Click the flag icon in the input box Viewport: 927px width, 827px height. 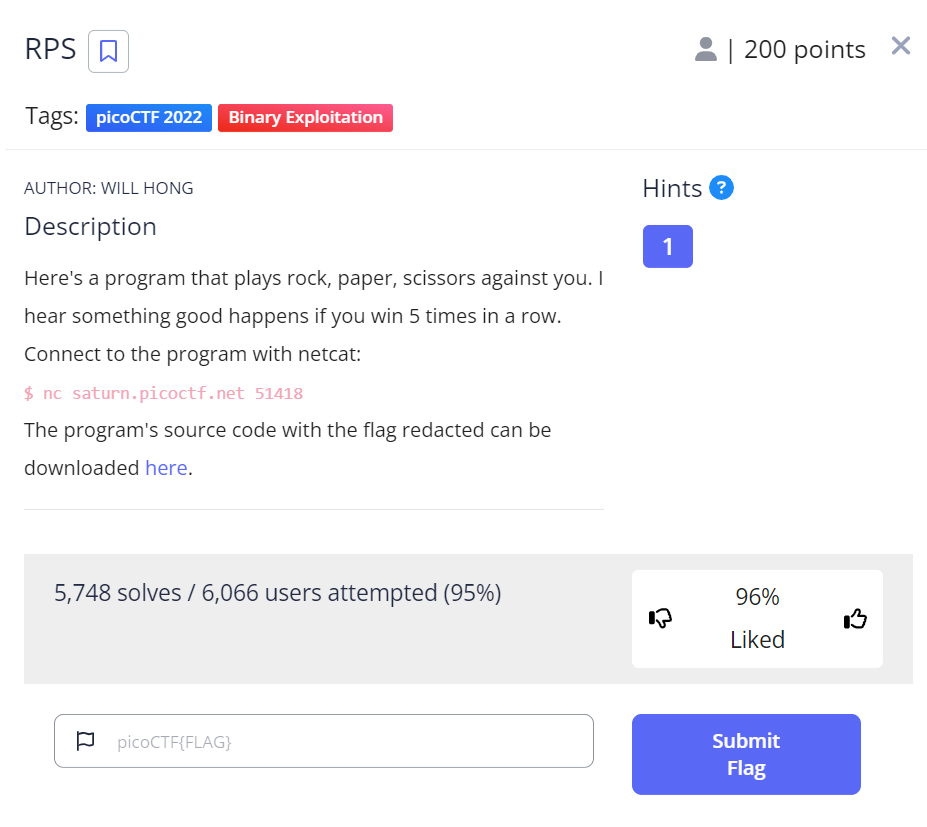click(x=86, y=741)
